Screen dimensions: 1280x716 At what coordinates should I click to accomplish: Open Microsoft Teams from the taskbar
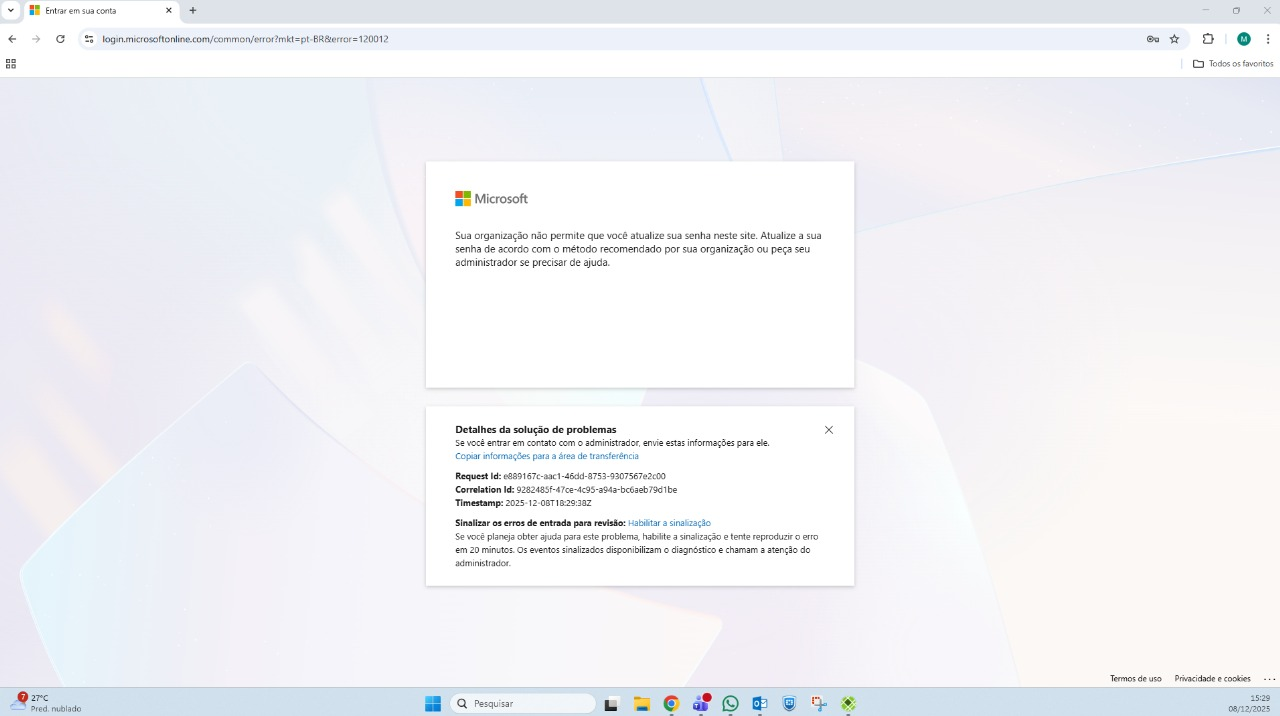click(701, 704)
